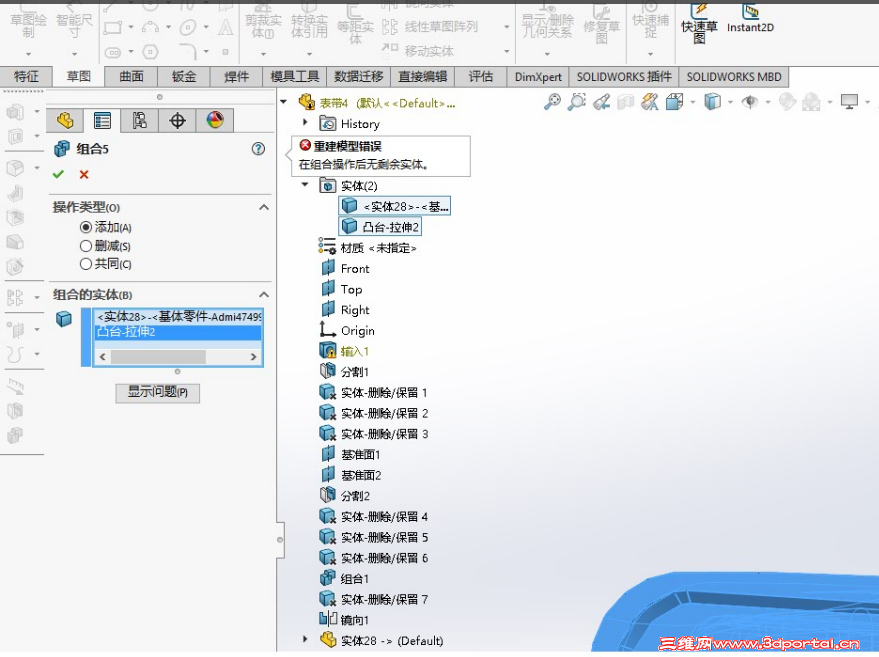The height and width of the screenshot is (657, 879).
Task: Click the Quick Sketch (快速草图) tool
Action: (699, 24)
